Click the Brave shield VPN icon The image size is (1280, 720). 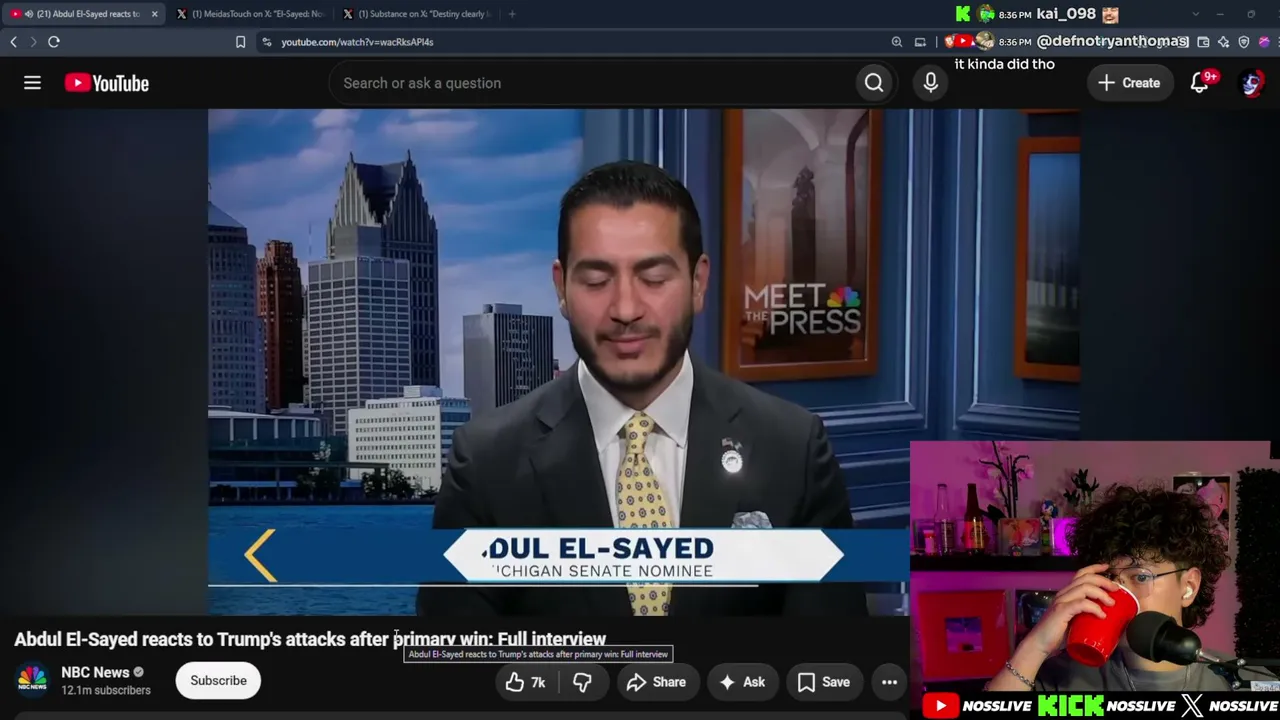[1244, 42]
